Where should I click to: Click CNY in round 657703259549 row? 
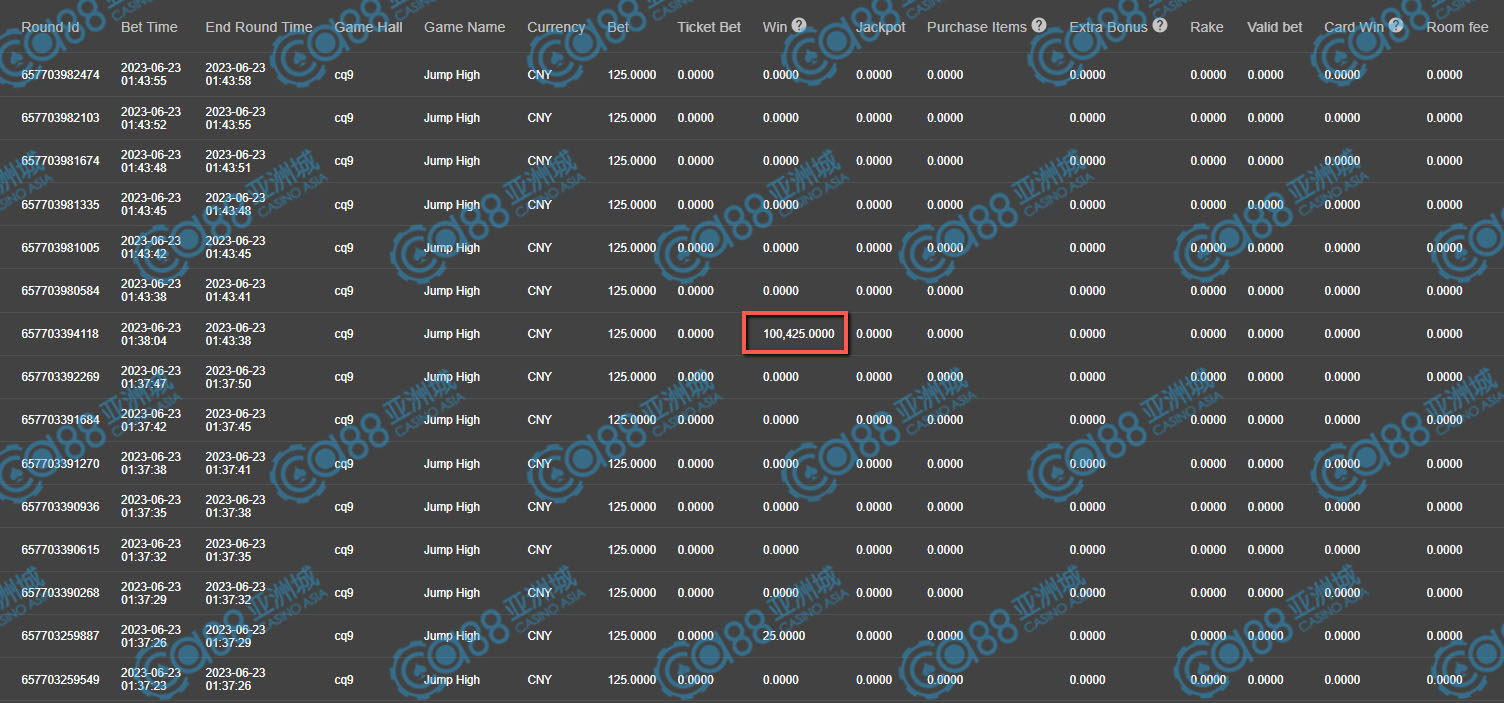coord(540,680)
